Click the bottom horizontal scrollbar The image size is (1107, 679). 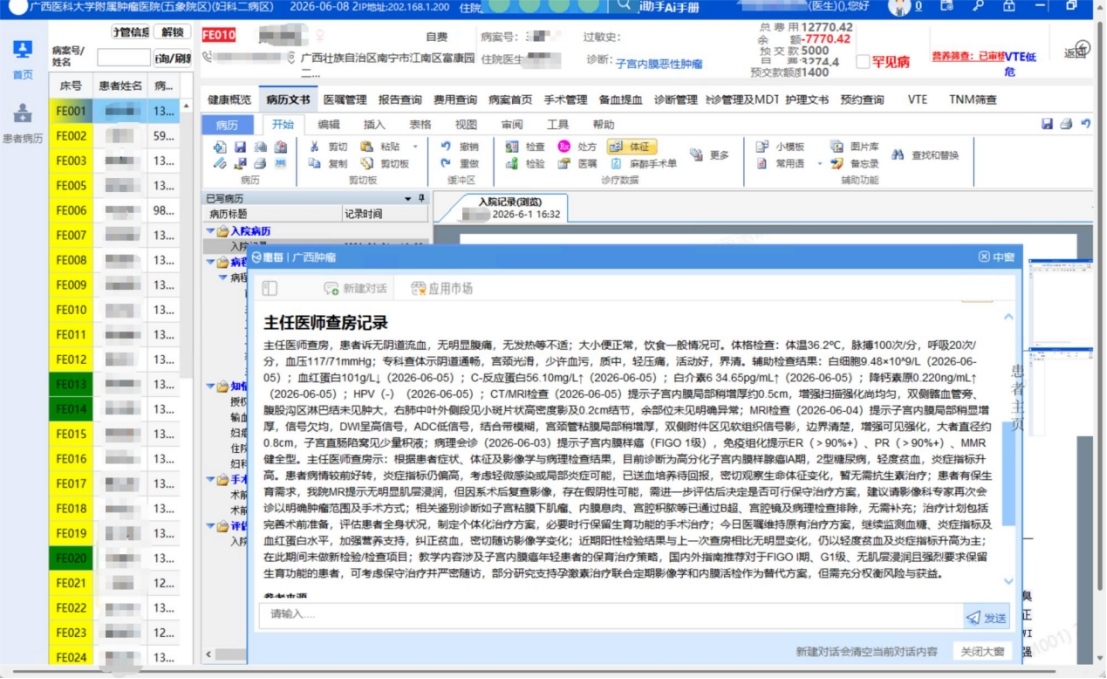pos(534,671)
